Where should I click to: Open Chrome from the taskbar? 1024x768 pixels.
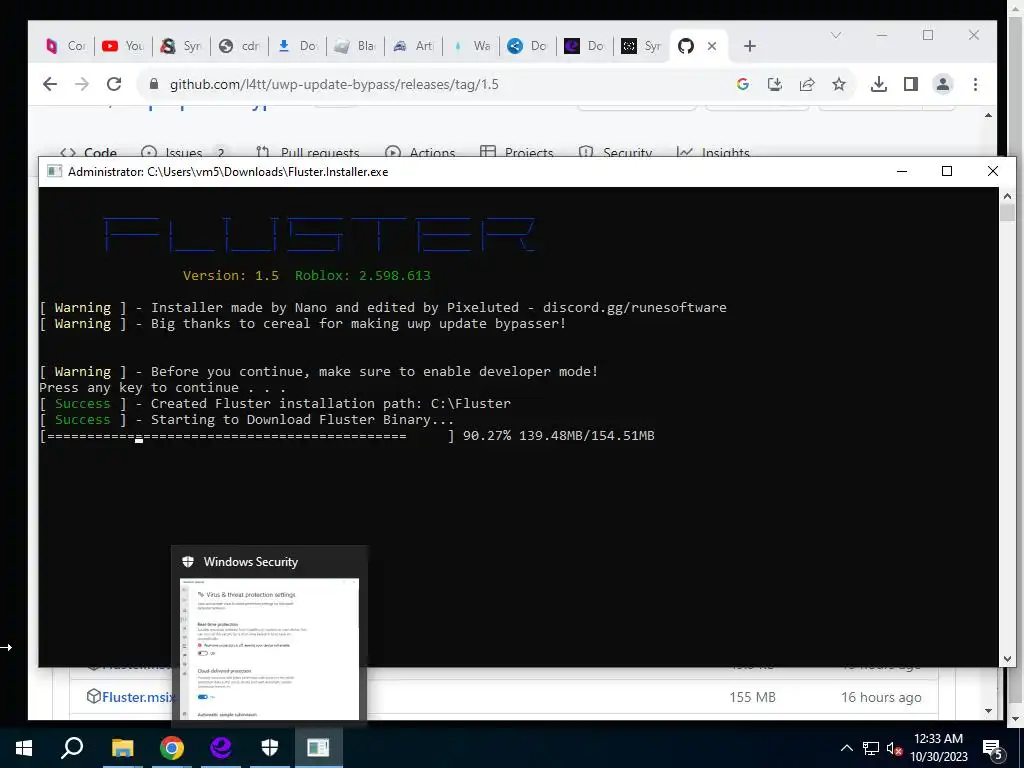[x=172, y=748]
